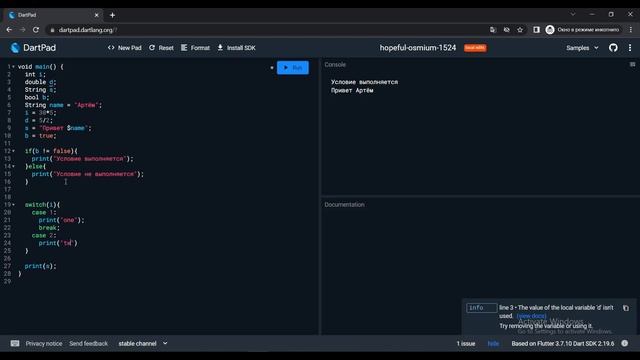
Task: Format the Dart code
Action: coord(195,48)
